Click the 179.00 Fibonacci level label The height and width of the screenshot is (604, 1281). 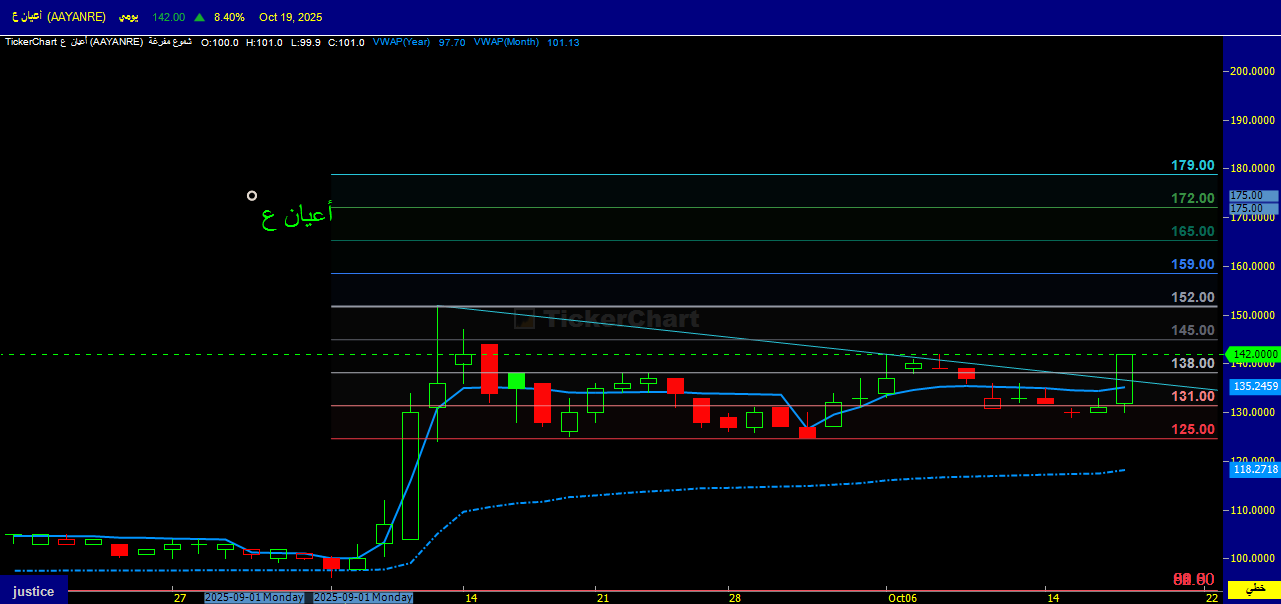click(x=1193, y=166)
